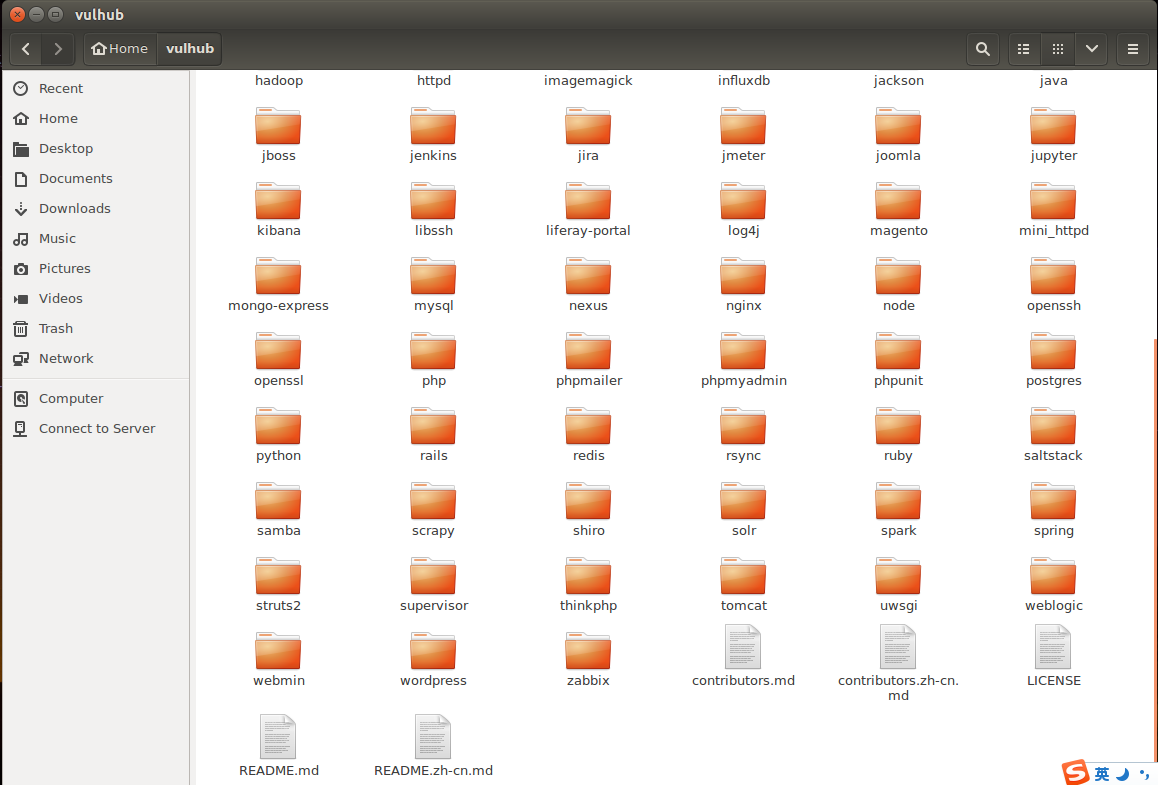Click the hadoop folder label

(278, 80)
